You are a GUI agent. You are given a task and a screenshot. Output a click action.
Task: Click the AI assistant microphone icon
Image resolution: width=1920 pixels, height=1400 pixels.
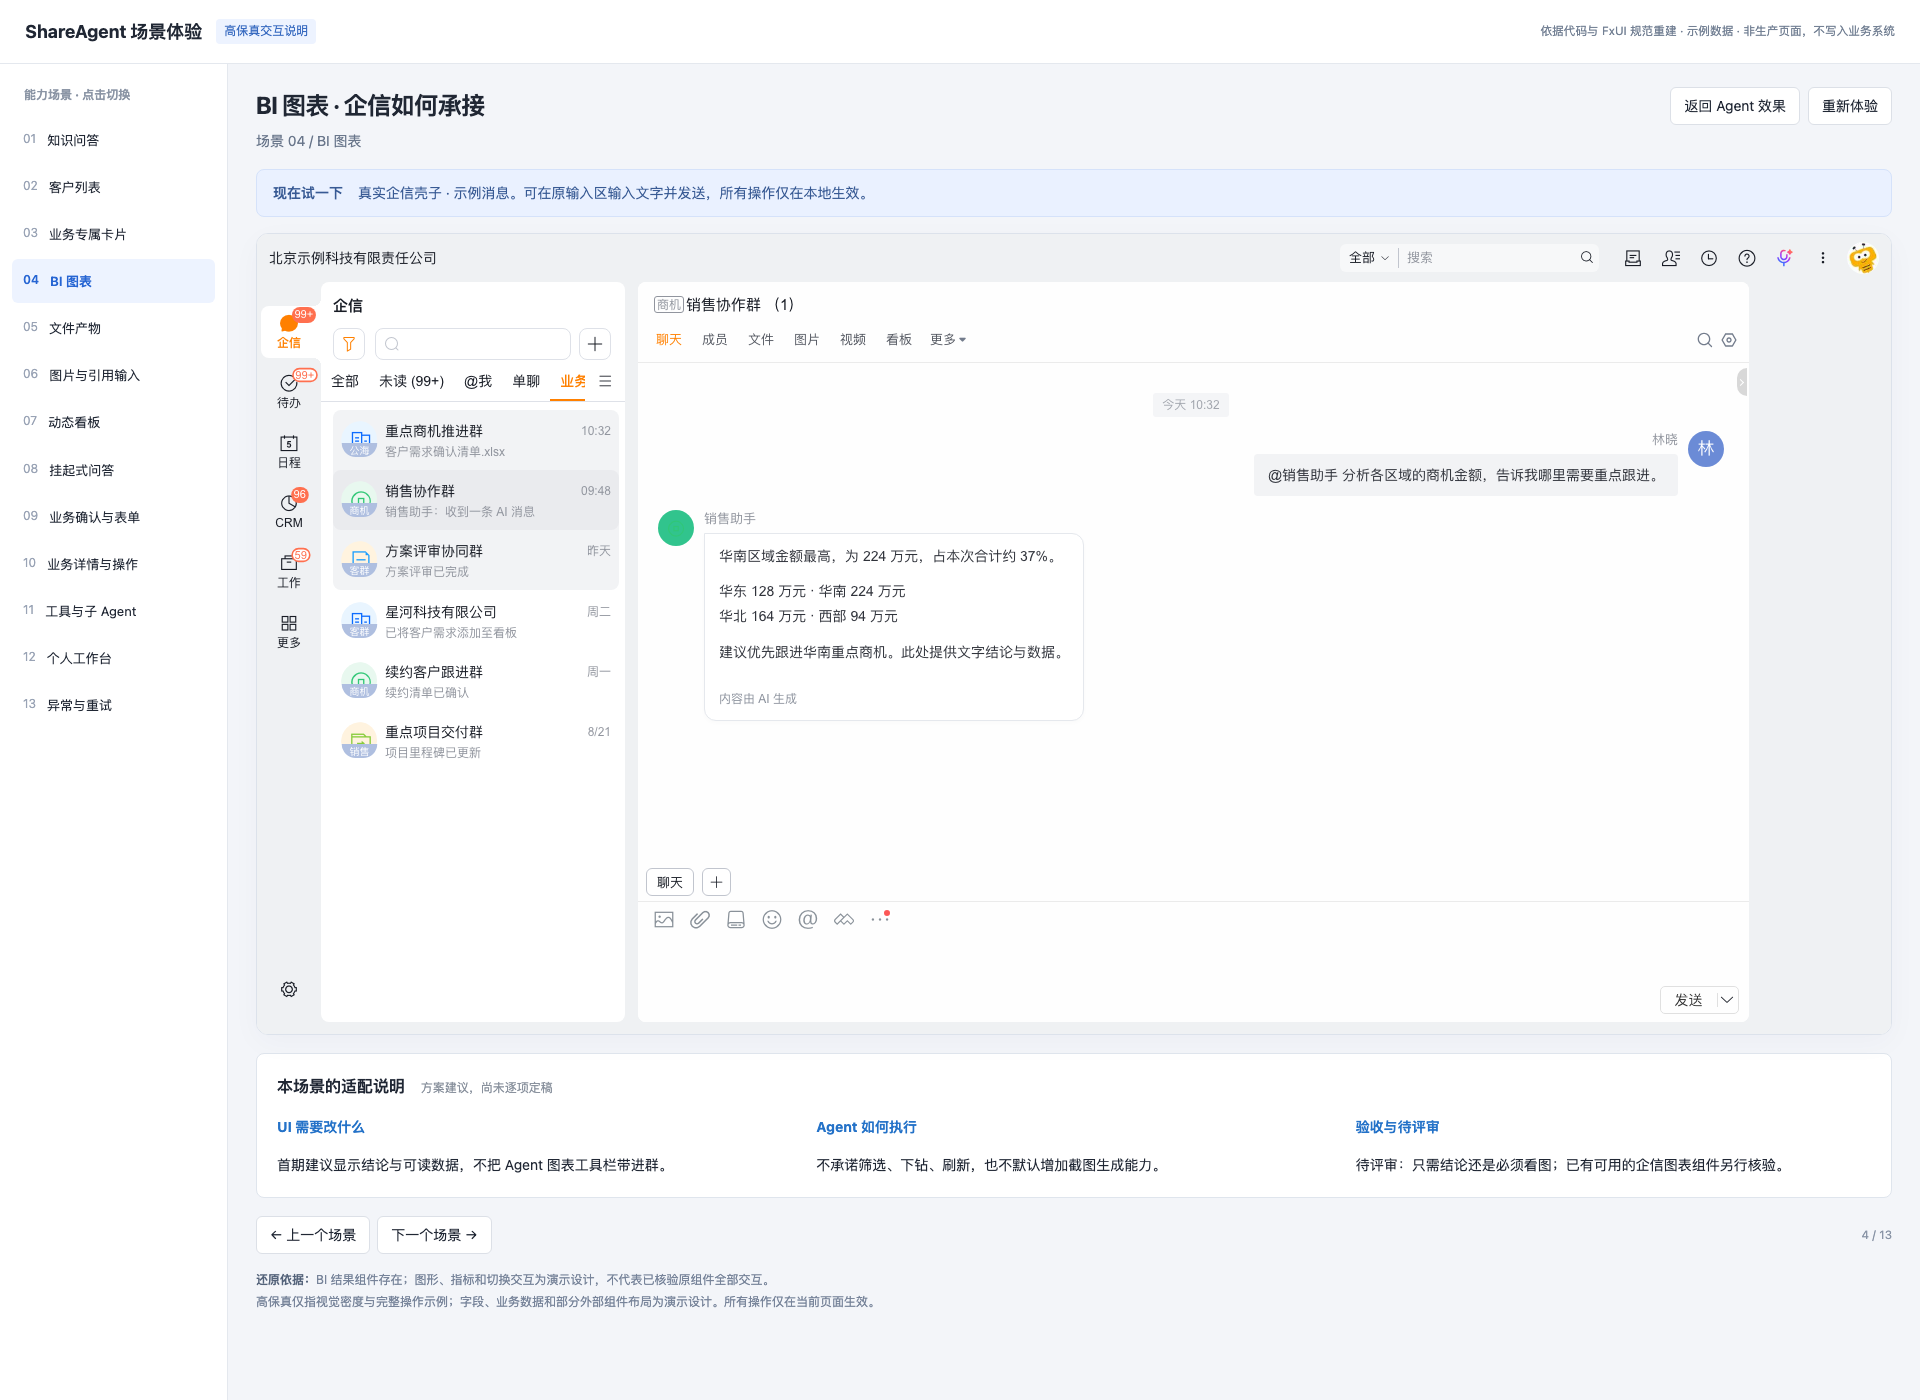tap(1785, 258)
